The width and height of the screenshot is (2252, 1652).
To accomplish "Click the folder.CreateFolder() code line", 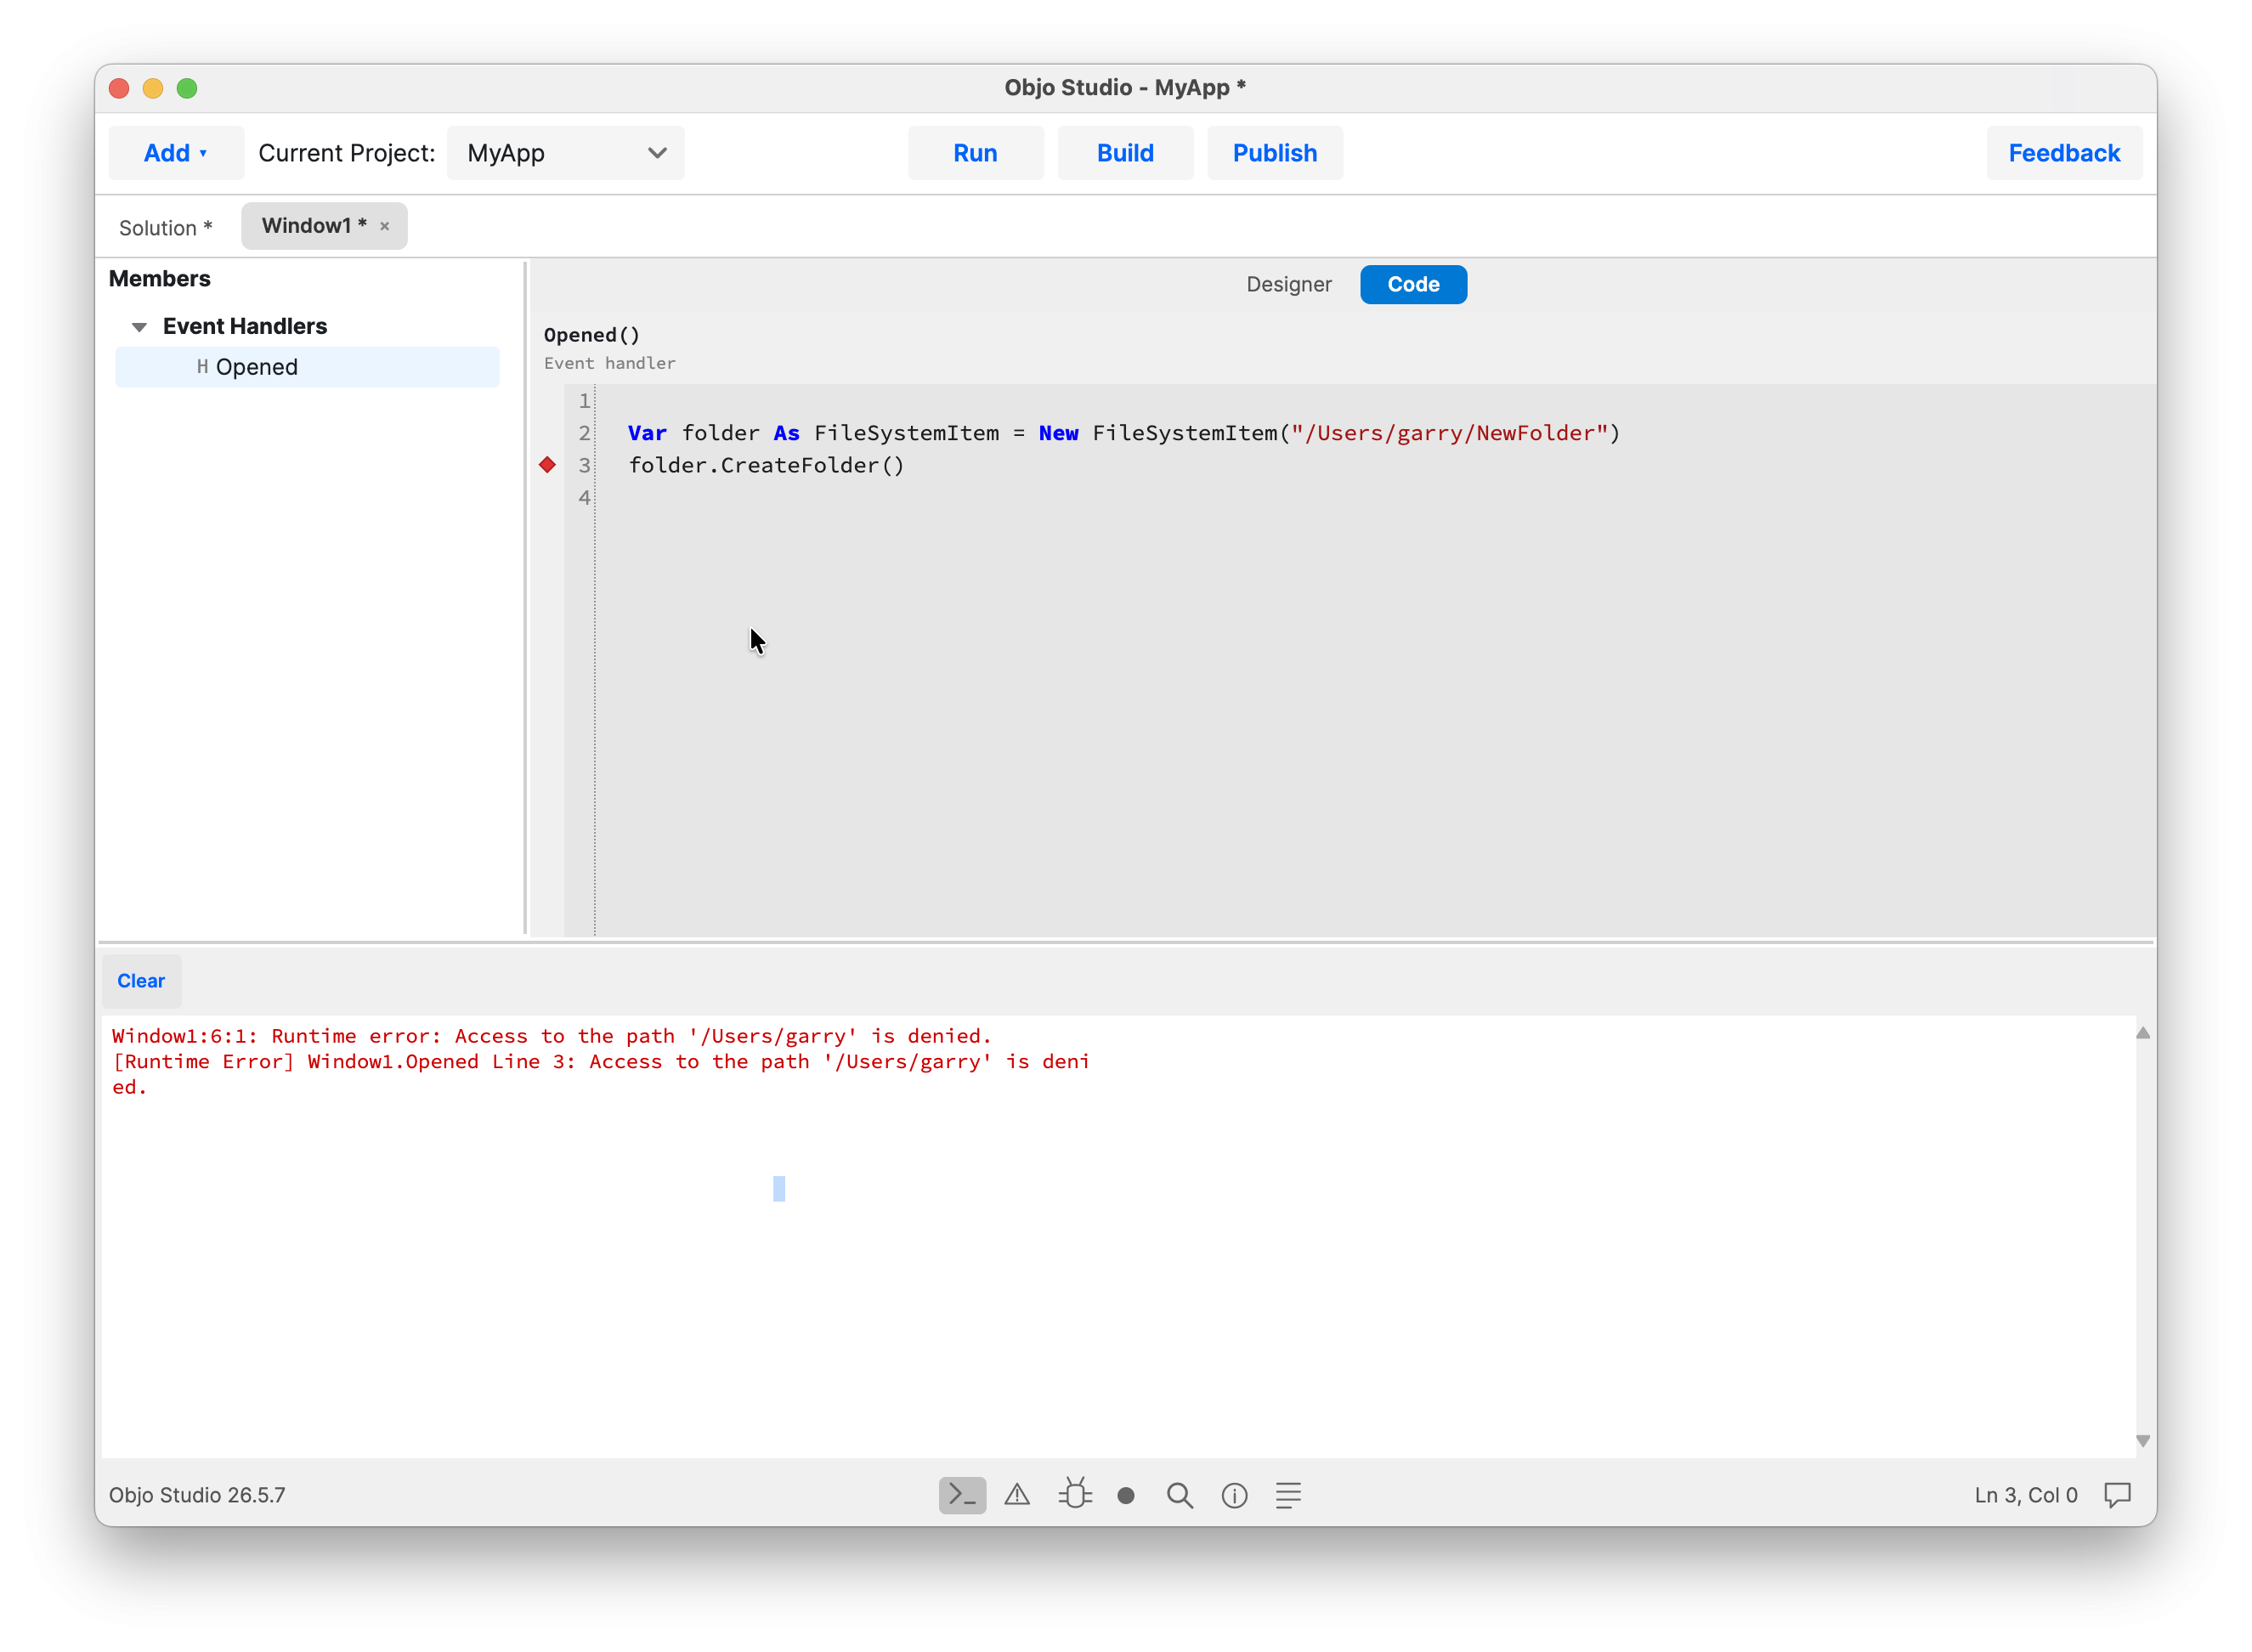I will 766,465.
